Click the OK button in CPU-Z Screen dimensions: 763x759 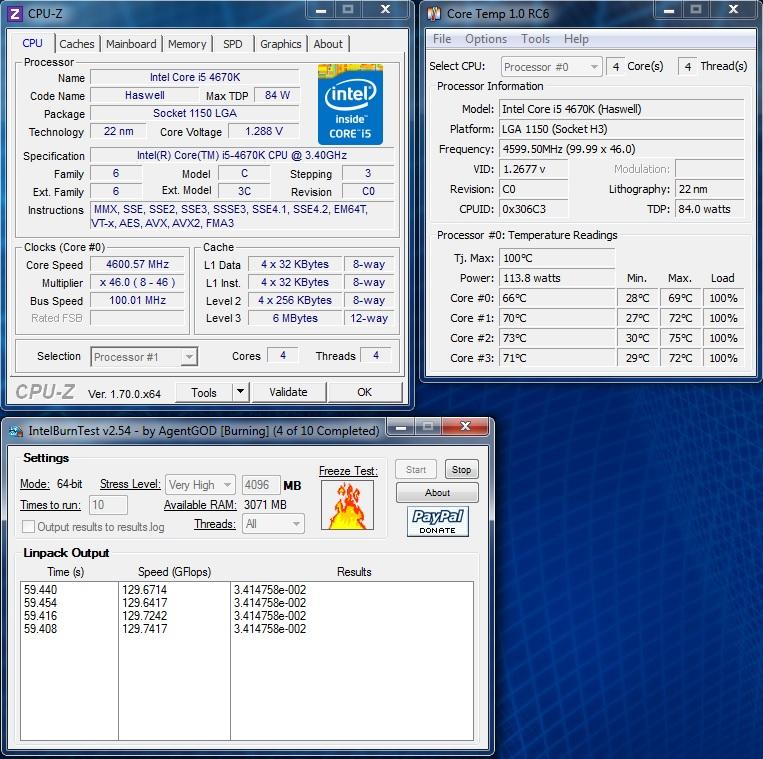(364, 392)
